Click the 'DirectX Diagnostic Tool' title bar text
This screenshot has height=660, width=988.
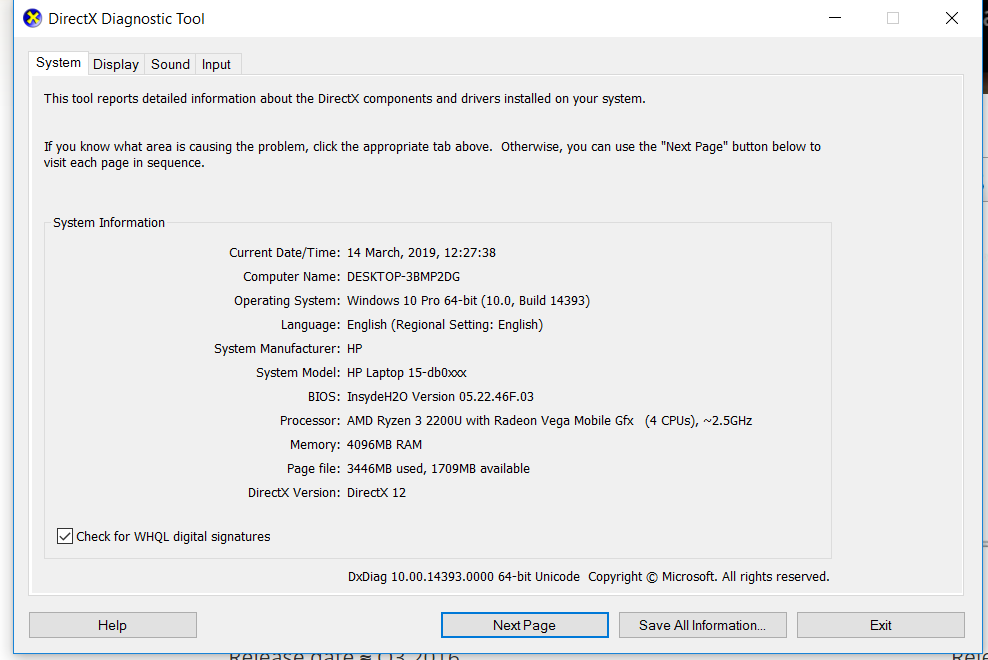[x=127, y=19]
